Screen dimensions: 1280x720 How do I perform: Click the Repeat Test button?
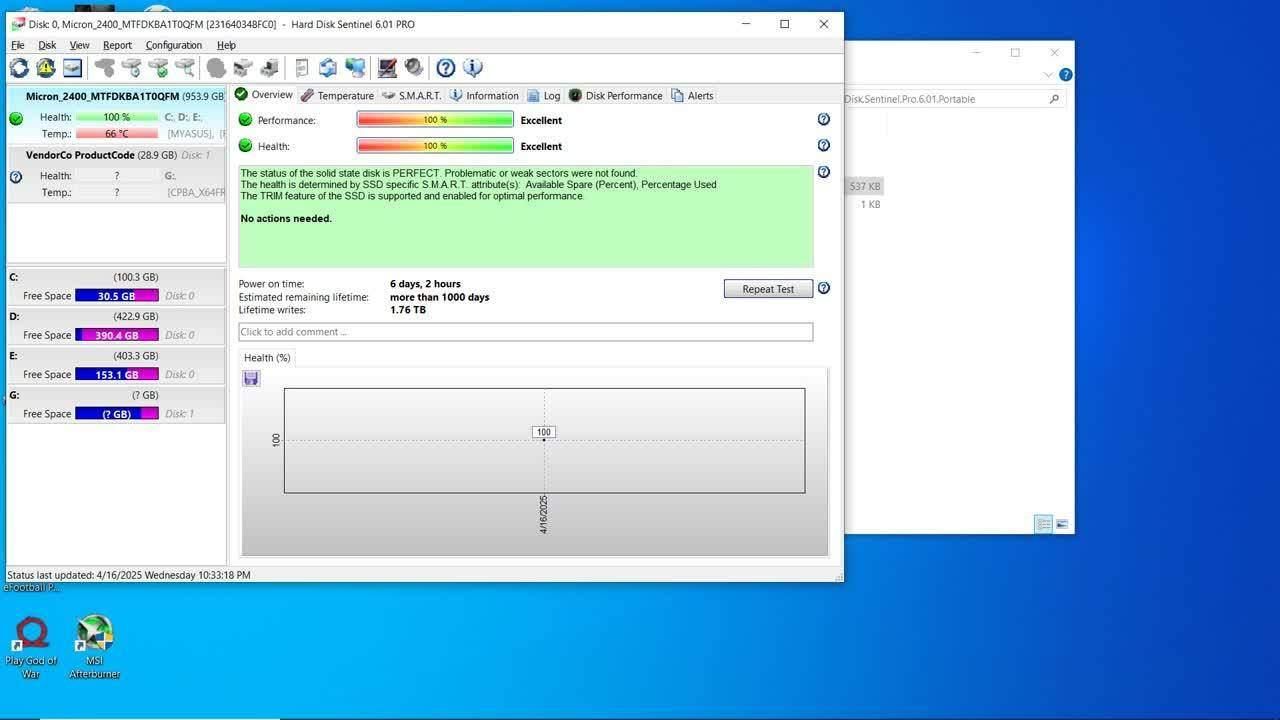point(768,289)
